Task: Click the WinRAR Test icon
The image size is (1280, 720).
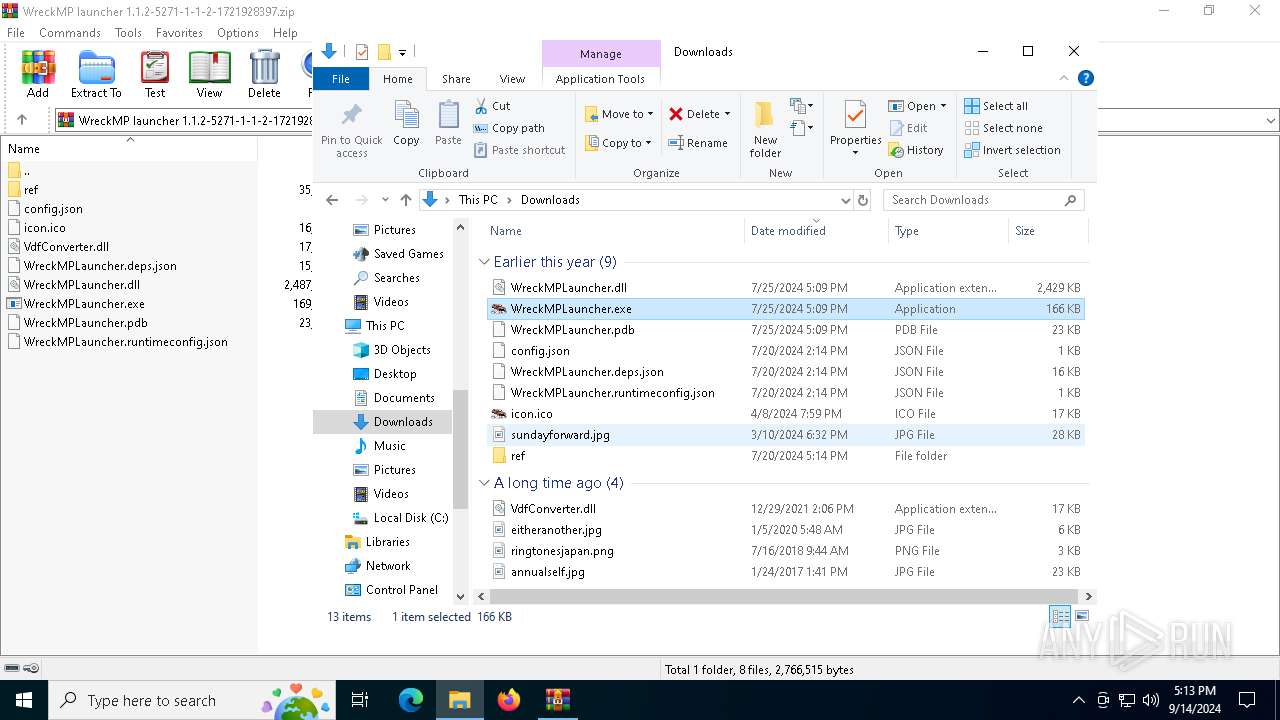Action: click(x=154, y=74)
